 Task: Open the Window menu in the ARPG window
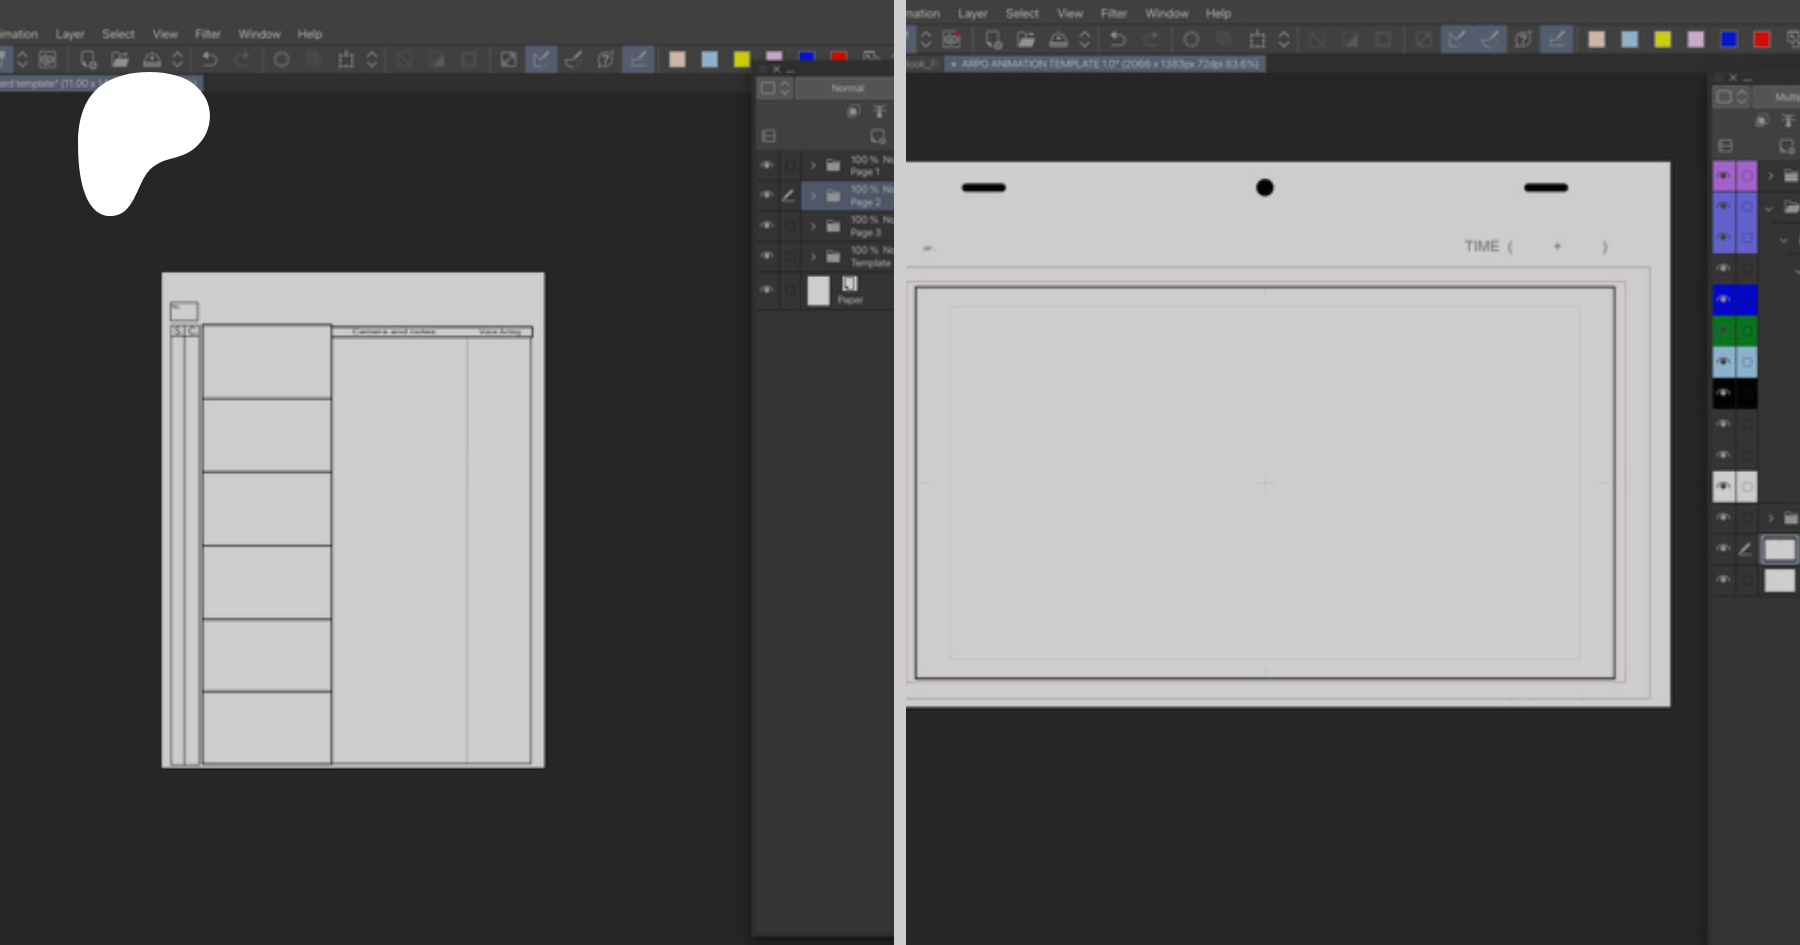[1166, 14]
